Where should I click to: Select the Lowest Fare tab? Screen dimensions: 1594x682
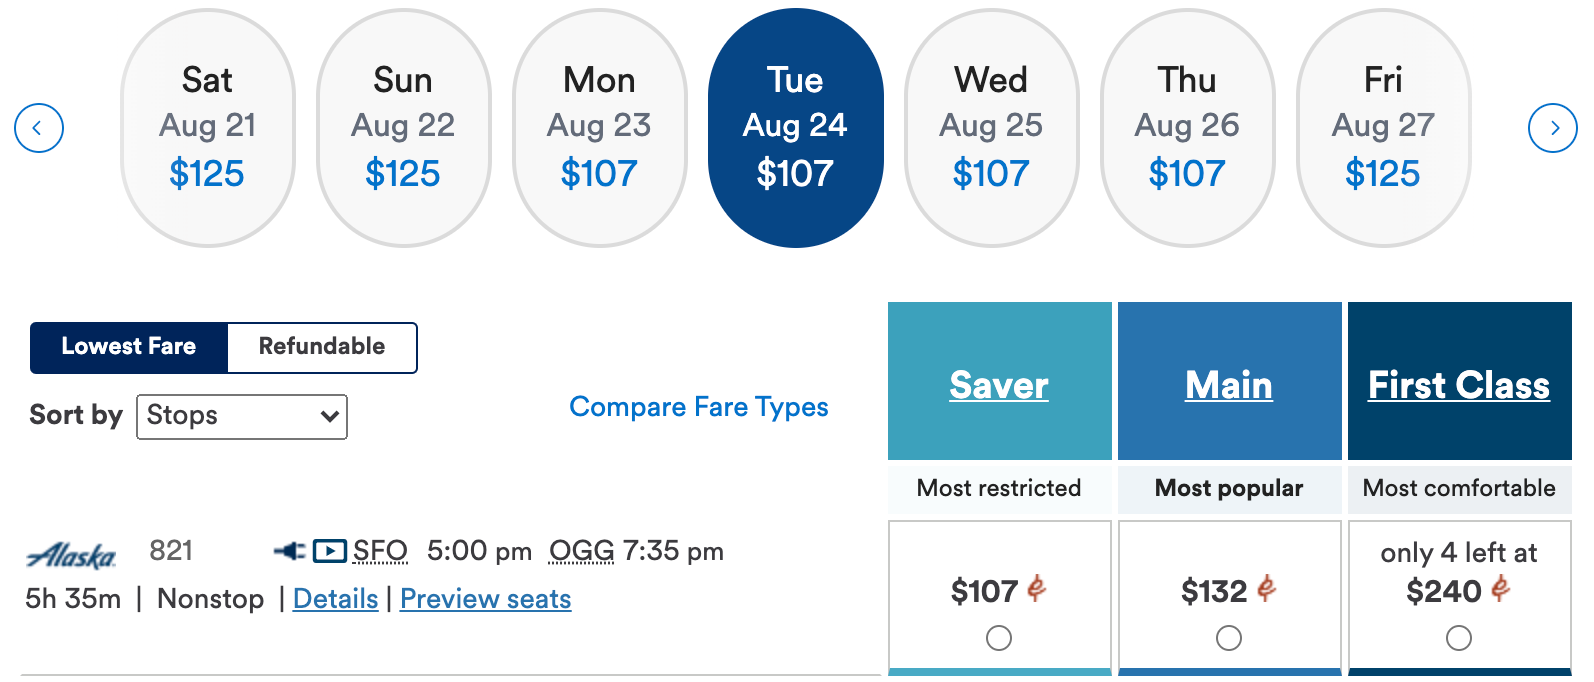(129, 347)
